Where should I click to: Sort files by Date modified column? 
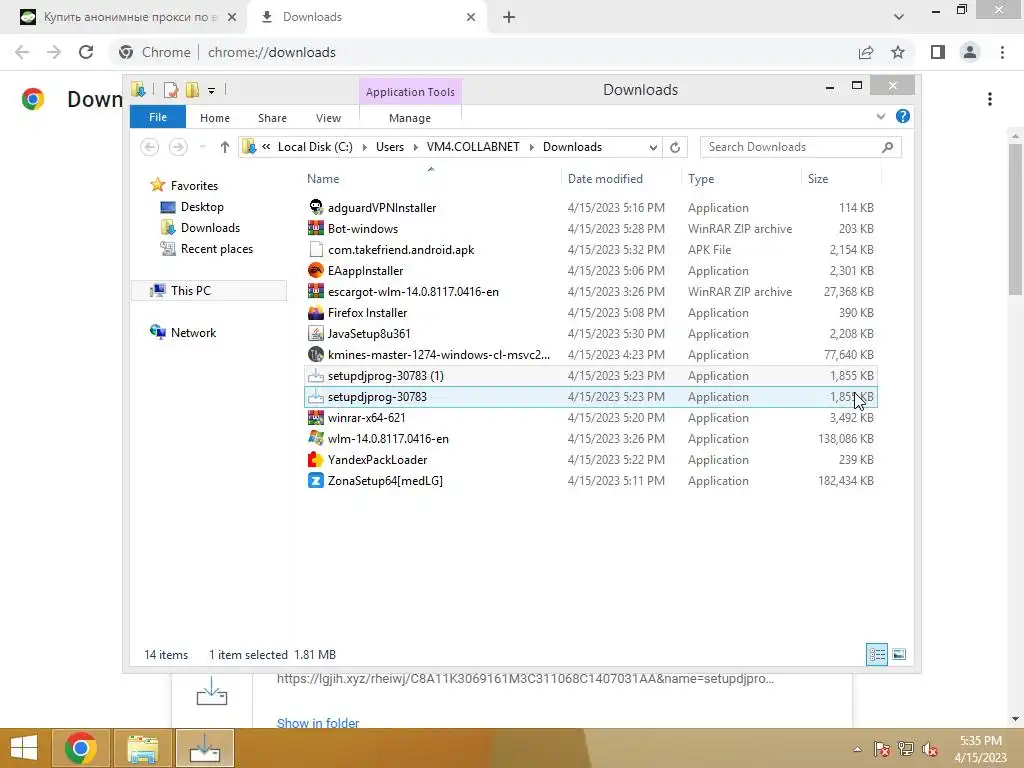[x=605, y=179]
